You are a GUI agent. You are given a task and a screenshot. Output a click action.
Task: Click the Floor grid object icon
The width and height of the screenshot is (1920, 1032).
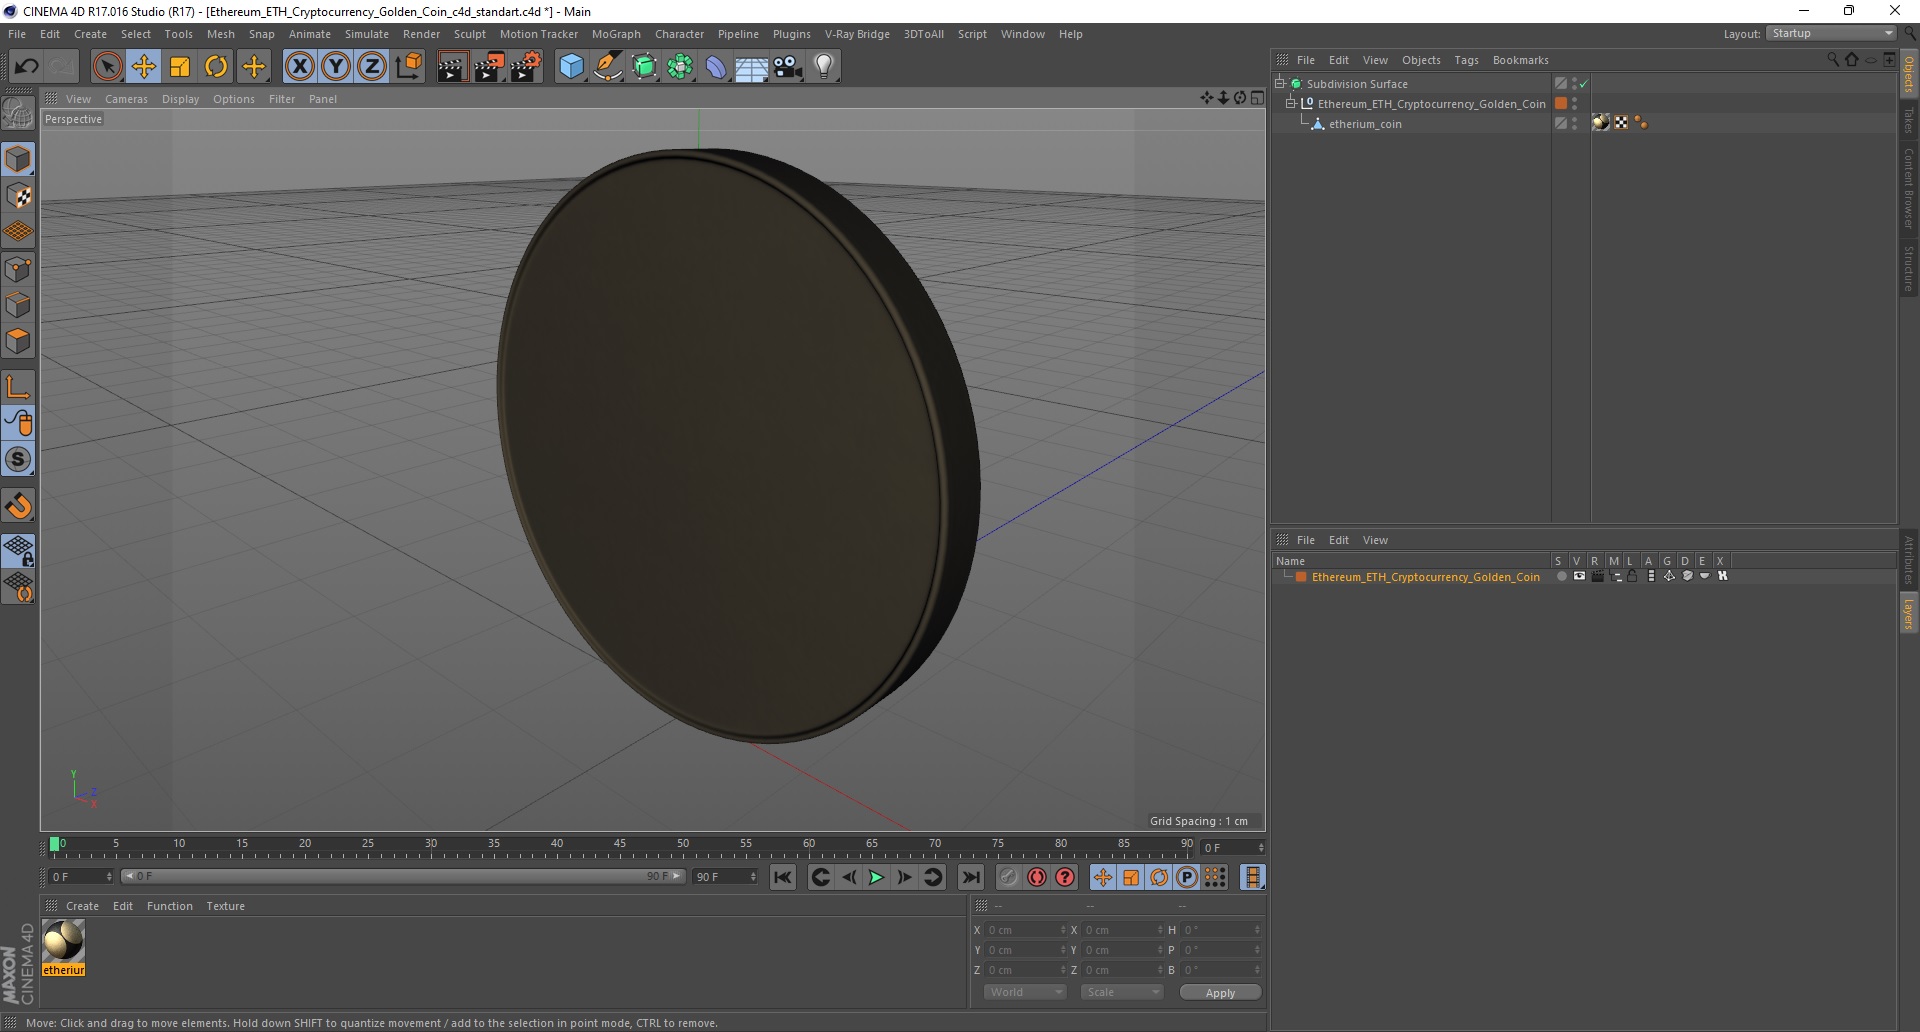click(x=752, y=67)
